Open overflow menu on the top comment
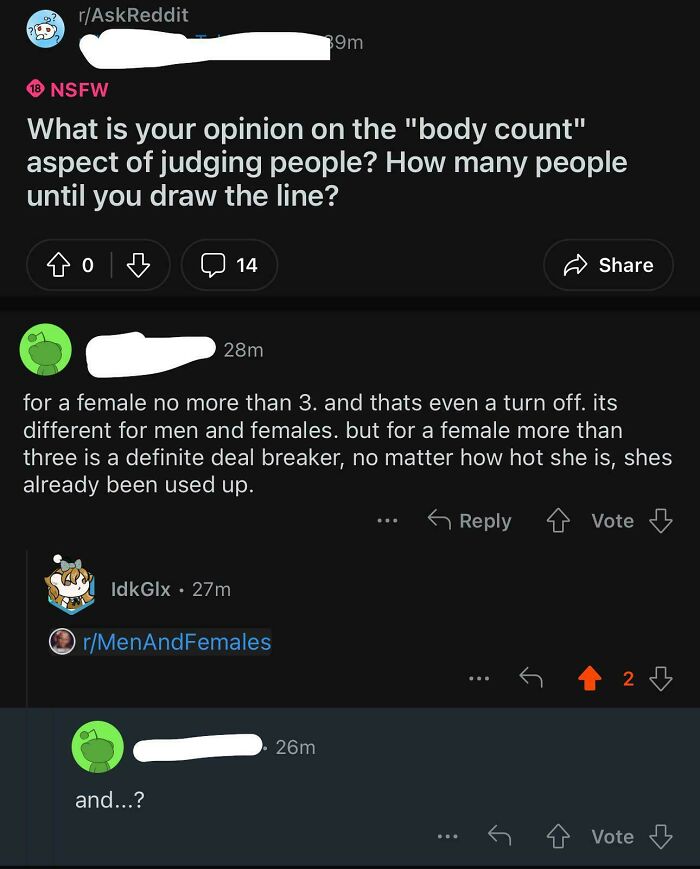700x869 pixels. tap(386, 520)
